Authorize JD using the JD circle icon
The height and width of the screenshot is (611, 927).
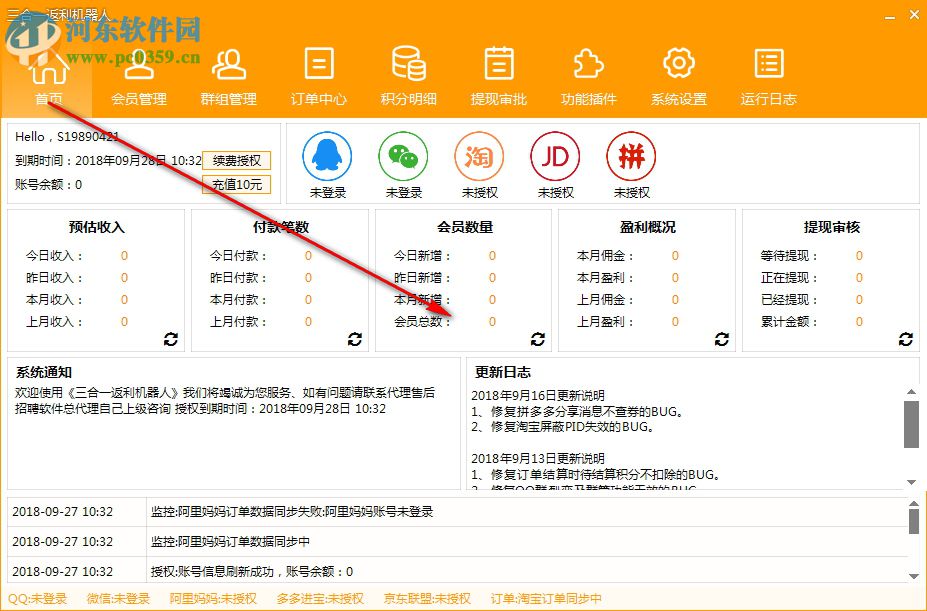tap(555, 158)
